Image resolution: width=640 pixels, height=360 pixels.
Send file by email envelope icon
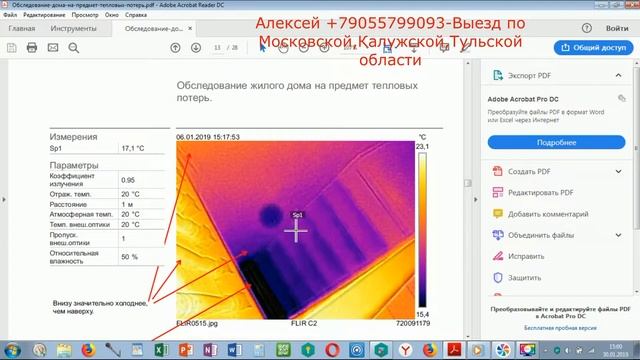pos(53,48)
